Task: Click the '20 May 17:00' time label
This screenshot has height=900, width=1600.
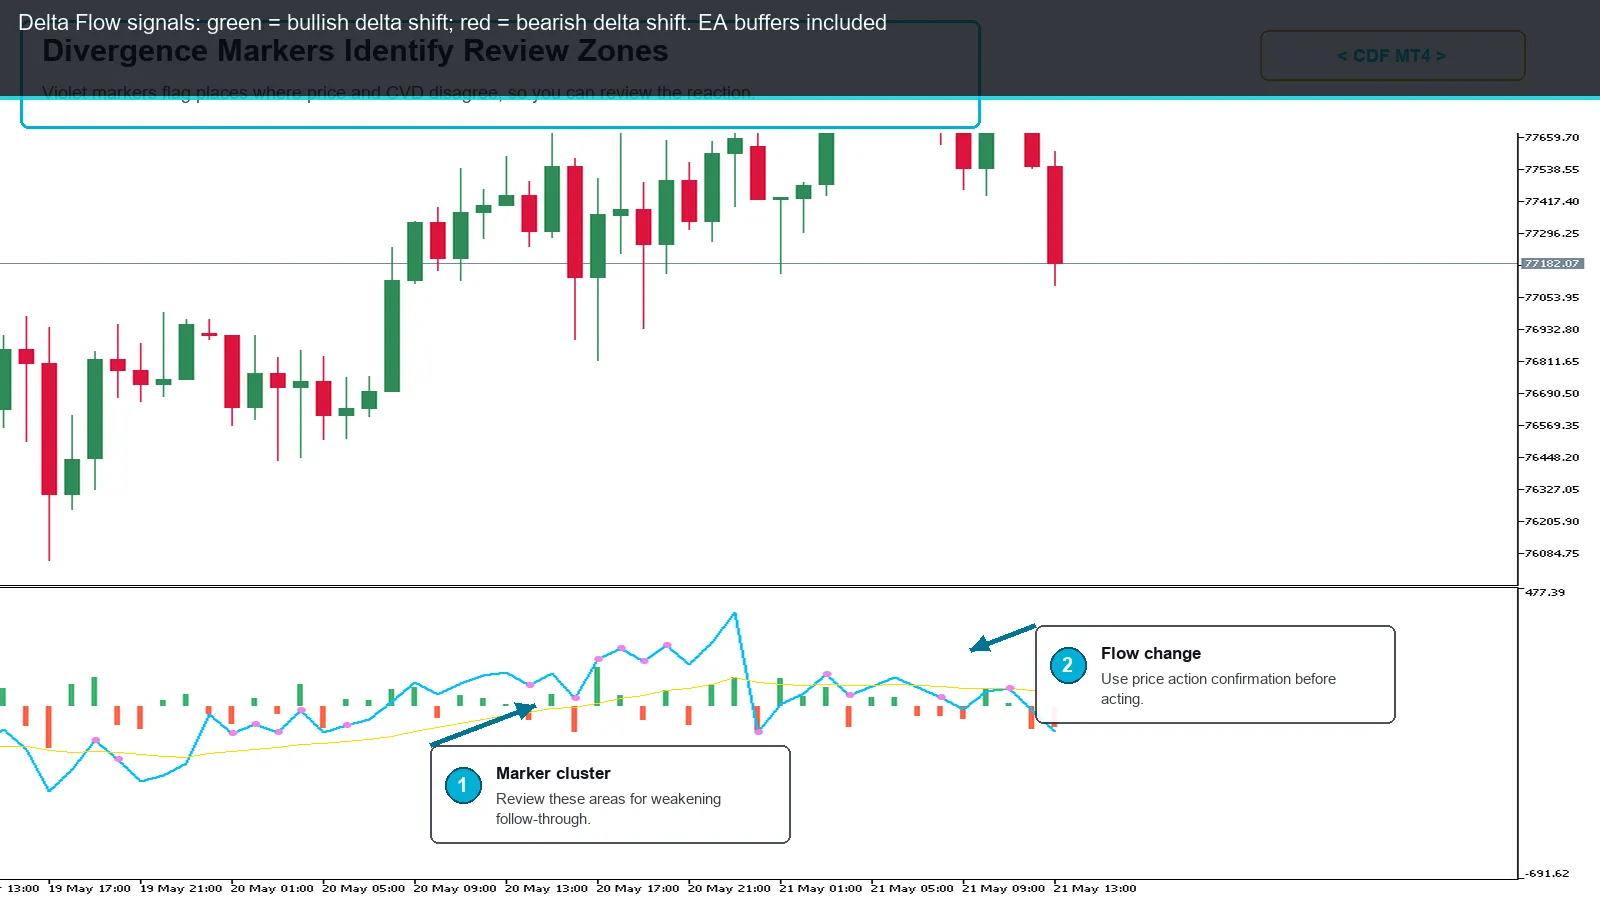Action: coord(638,888)
